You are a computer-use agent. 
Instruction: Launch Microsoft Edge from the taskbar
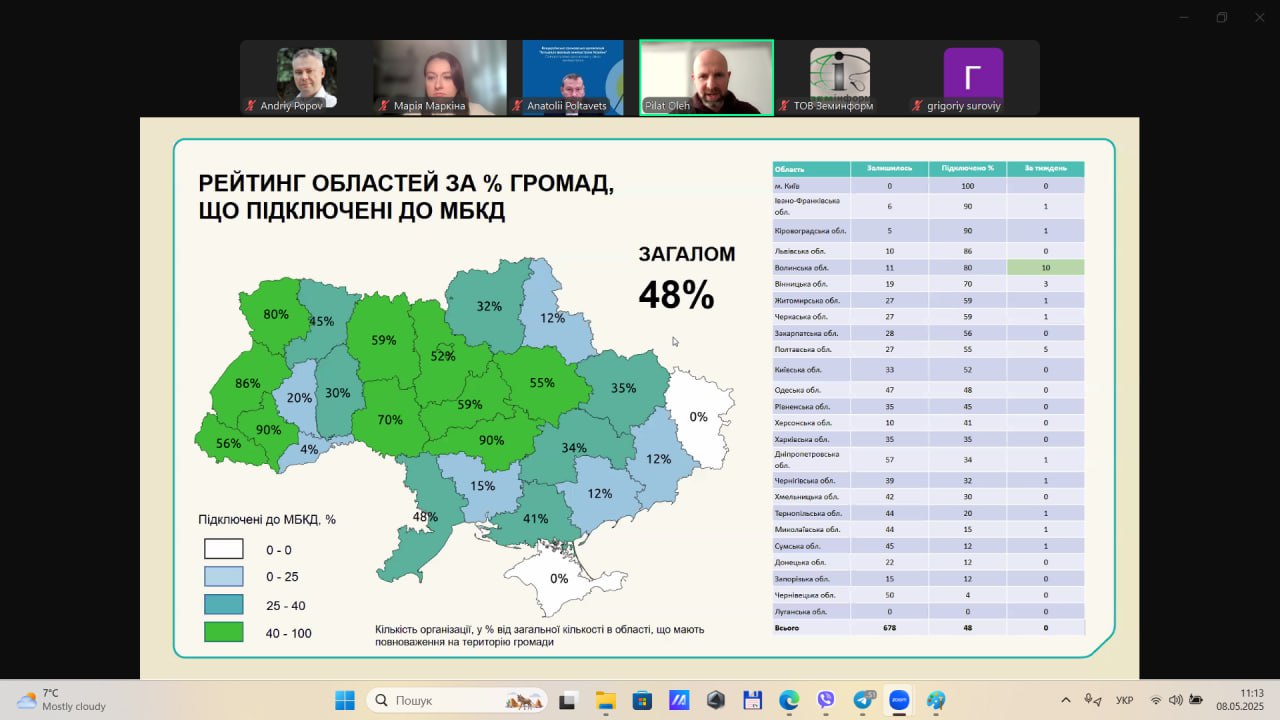click(789, 700)
